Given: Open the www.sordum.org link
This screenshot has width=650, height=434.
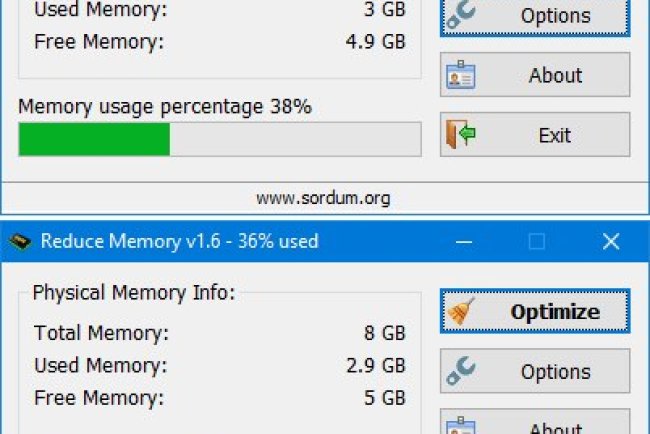Looking at the screenshot, I should click(x=323, y=198).
